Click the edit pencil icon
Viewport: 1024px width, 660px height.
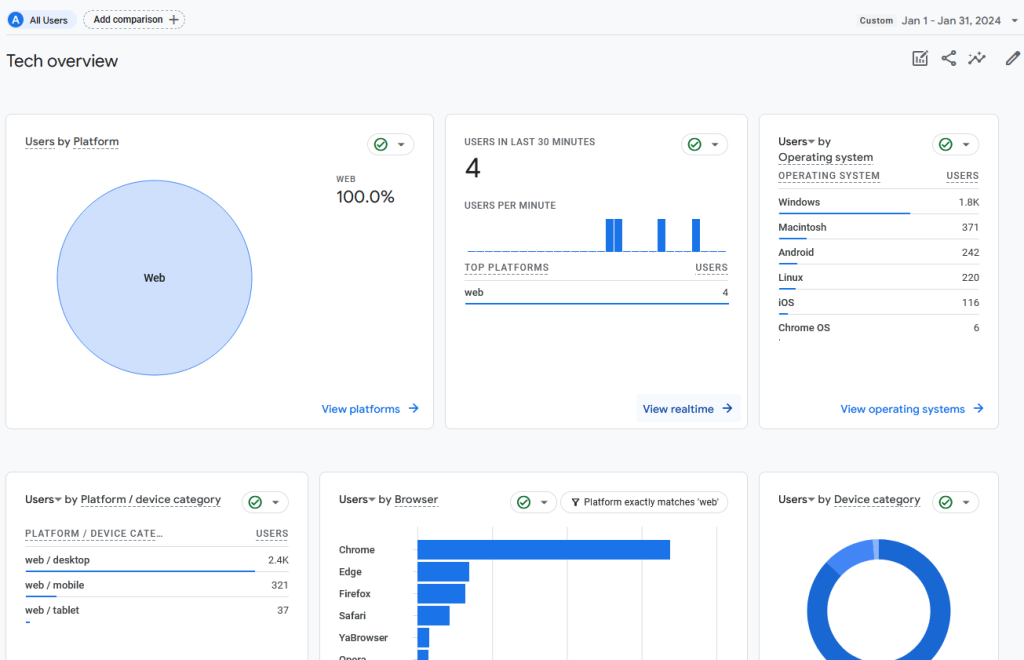point(1012,59)
